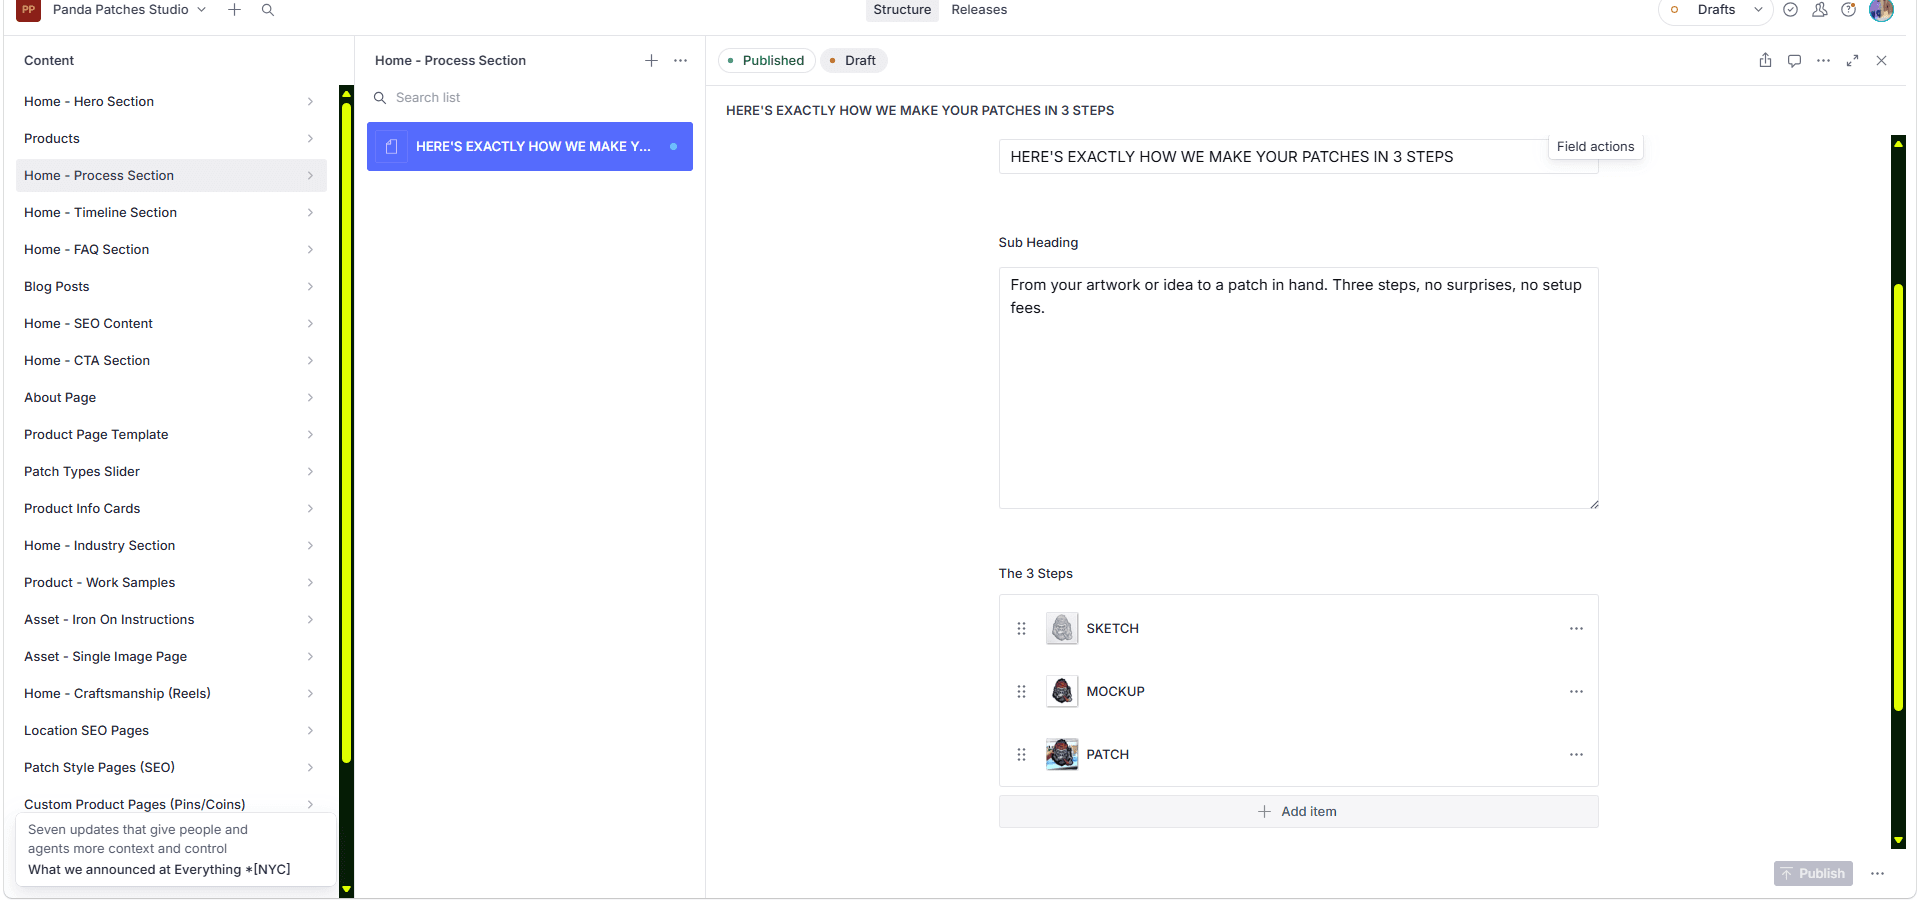Open the help question mark icon

tap(1849, 10)
